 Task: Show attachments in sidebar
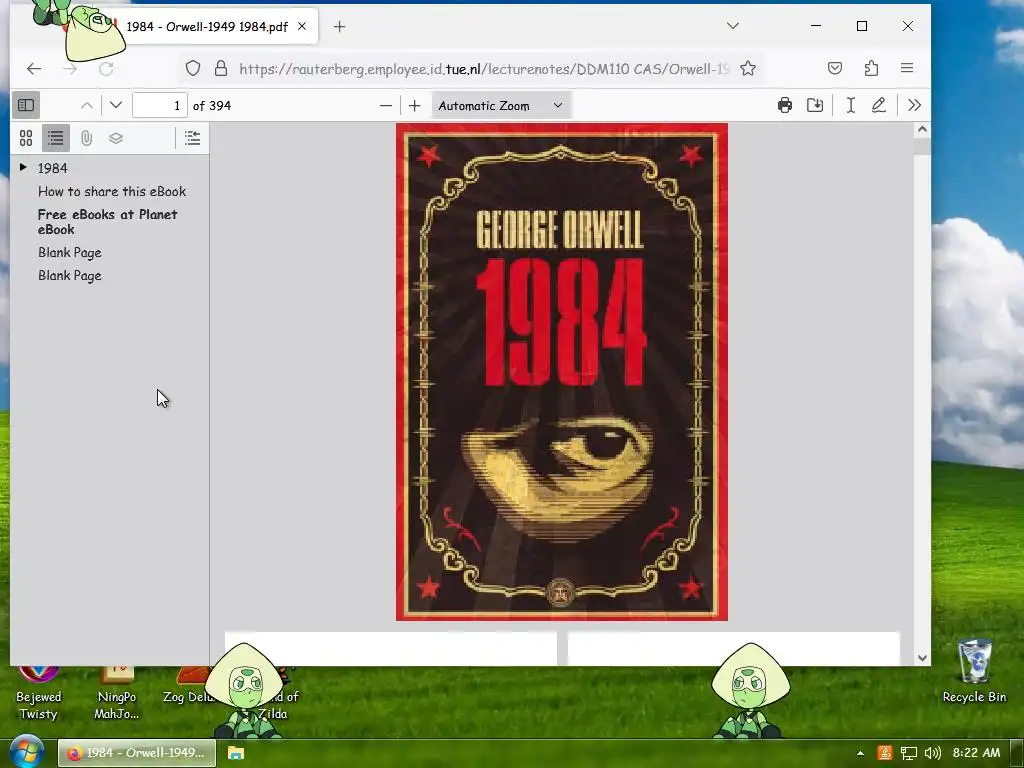[86, 138]
